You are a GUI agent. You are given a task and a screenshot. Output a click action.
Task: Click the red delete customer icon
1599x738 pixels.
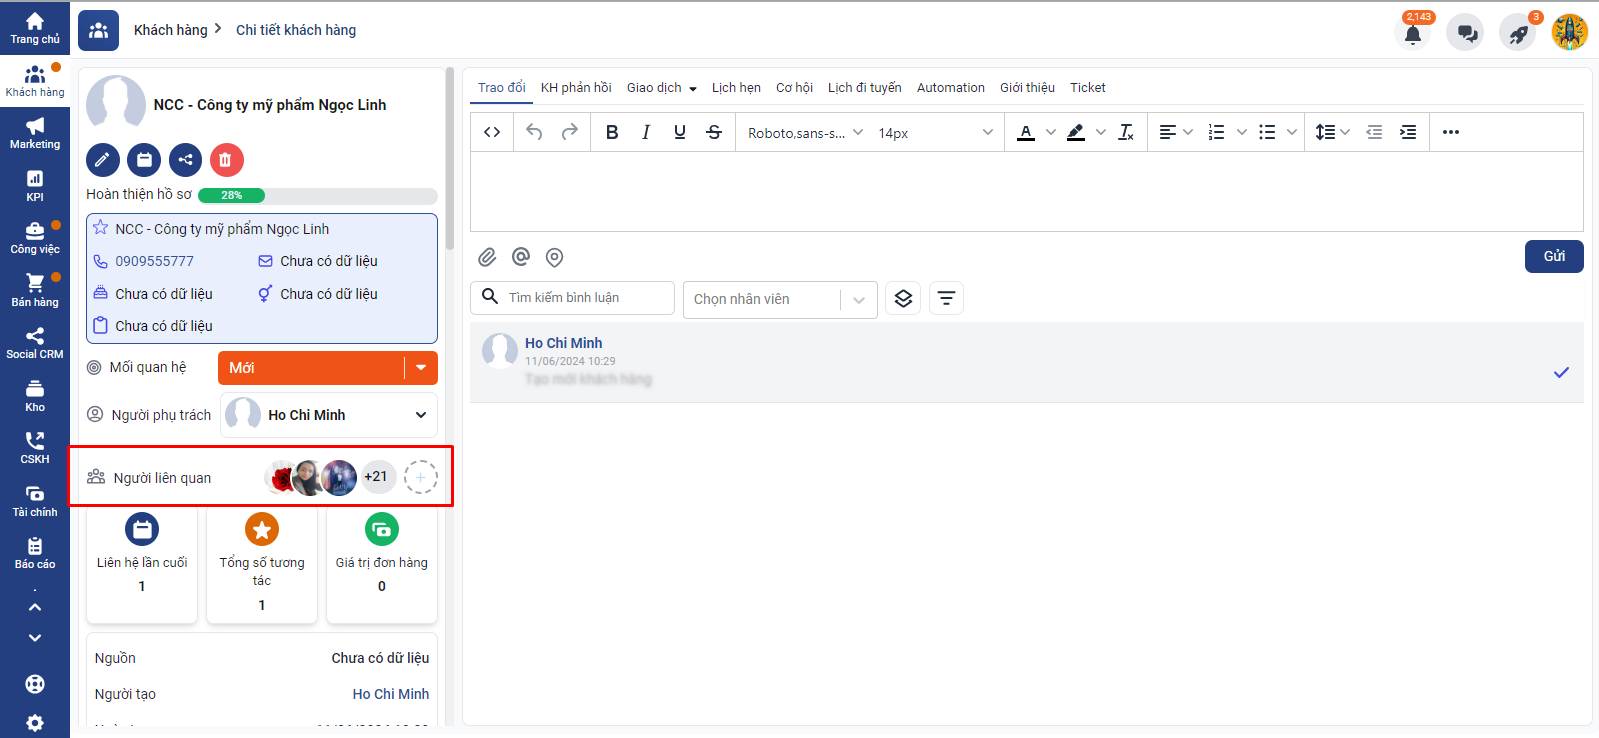[x=227, y=160]
